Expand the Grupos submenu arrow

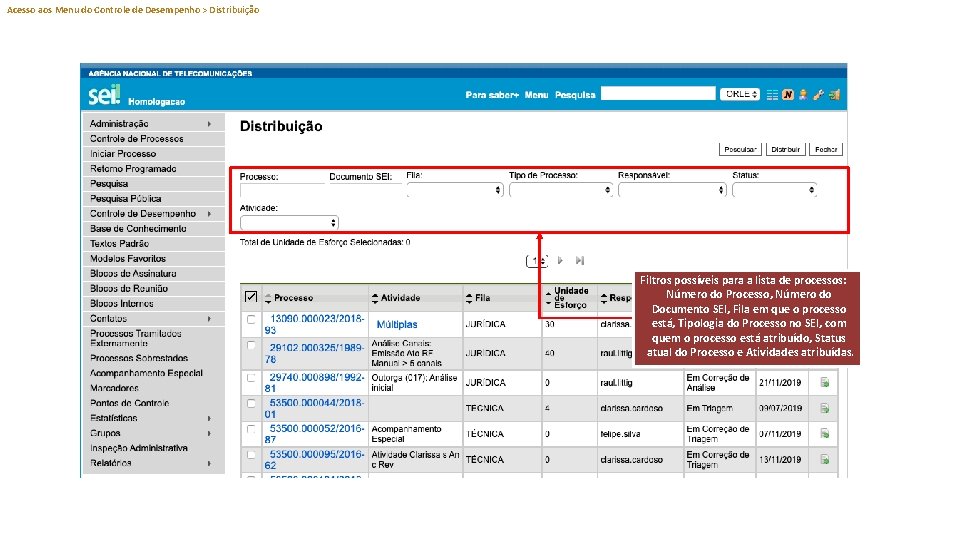click(209, 433)
